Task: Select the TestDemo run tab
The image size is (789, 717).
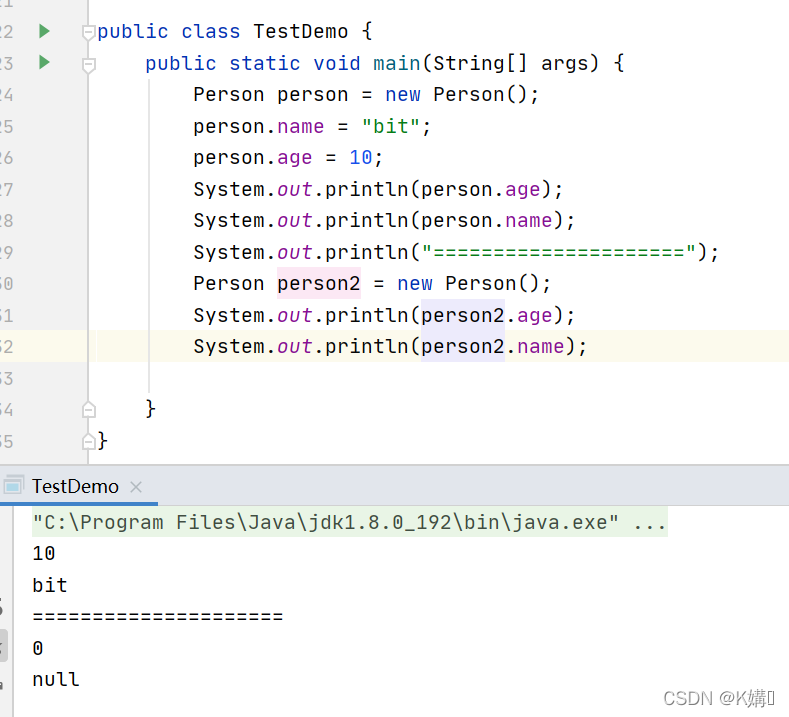Action: 75,486
